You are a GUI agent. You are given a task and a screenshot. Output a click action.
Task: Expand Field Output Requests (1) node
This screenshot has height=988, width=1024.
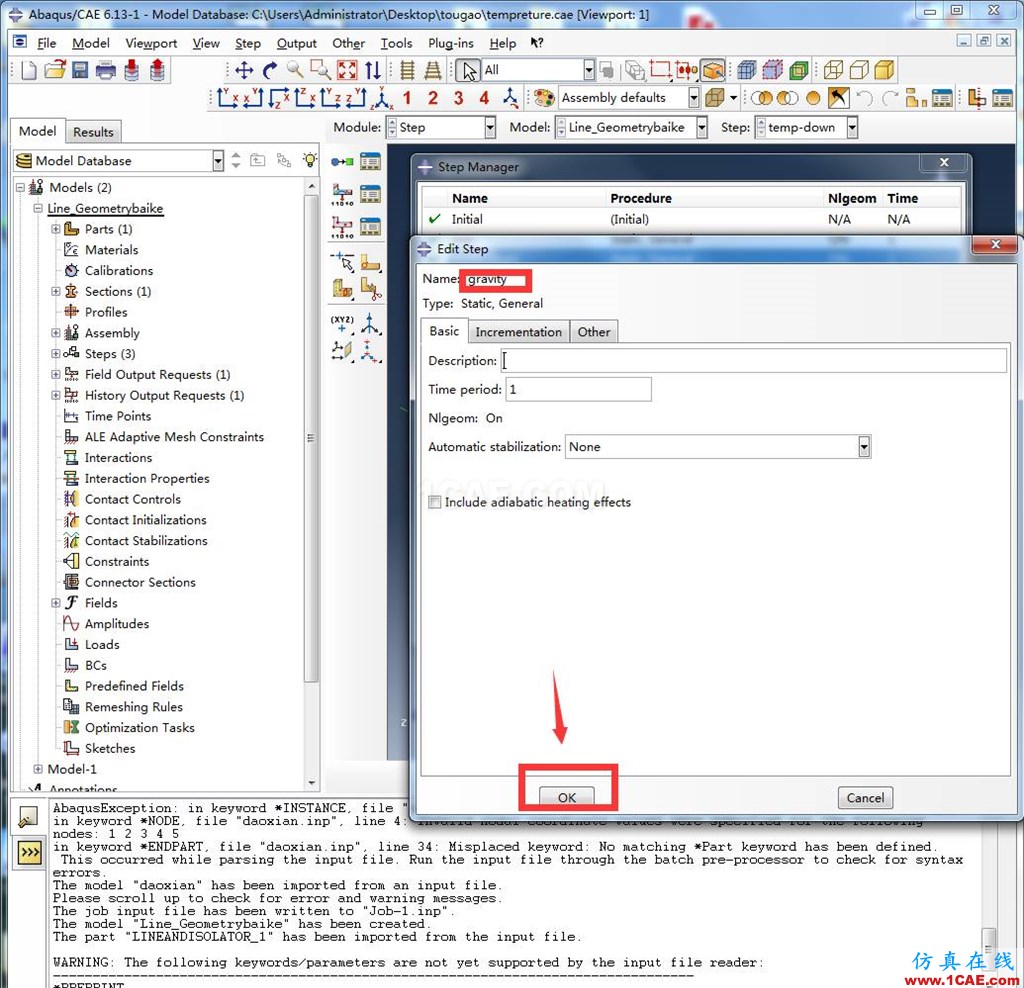point(56,375)
